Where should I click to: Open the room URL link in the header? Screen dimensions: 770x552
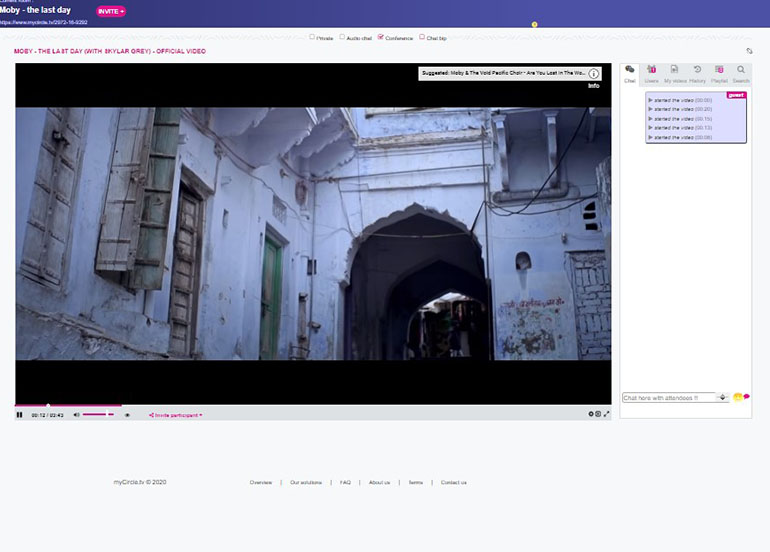[x=44, y=22]
